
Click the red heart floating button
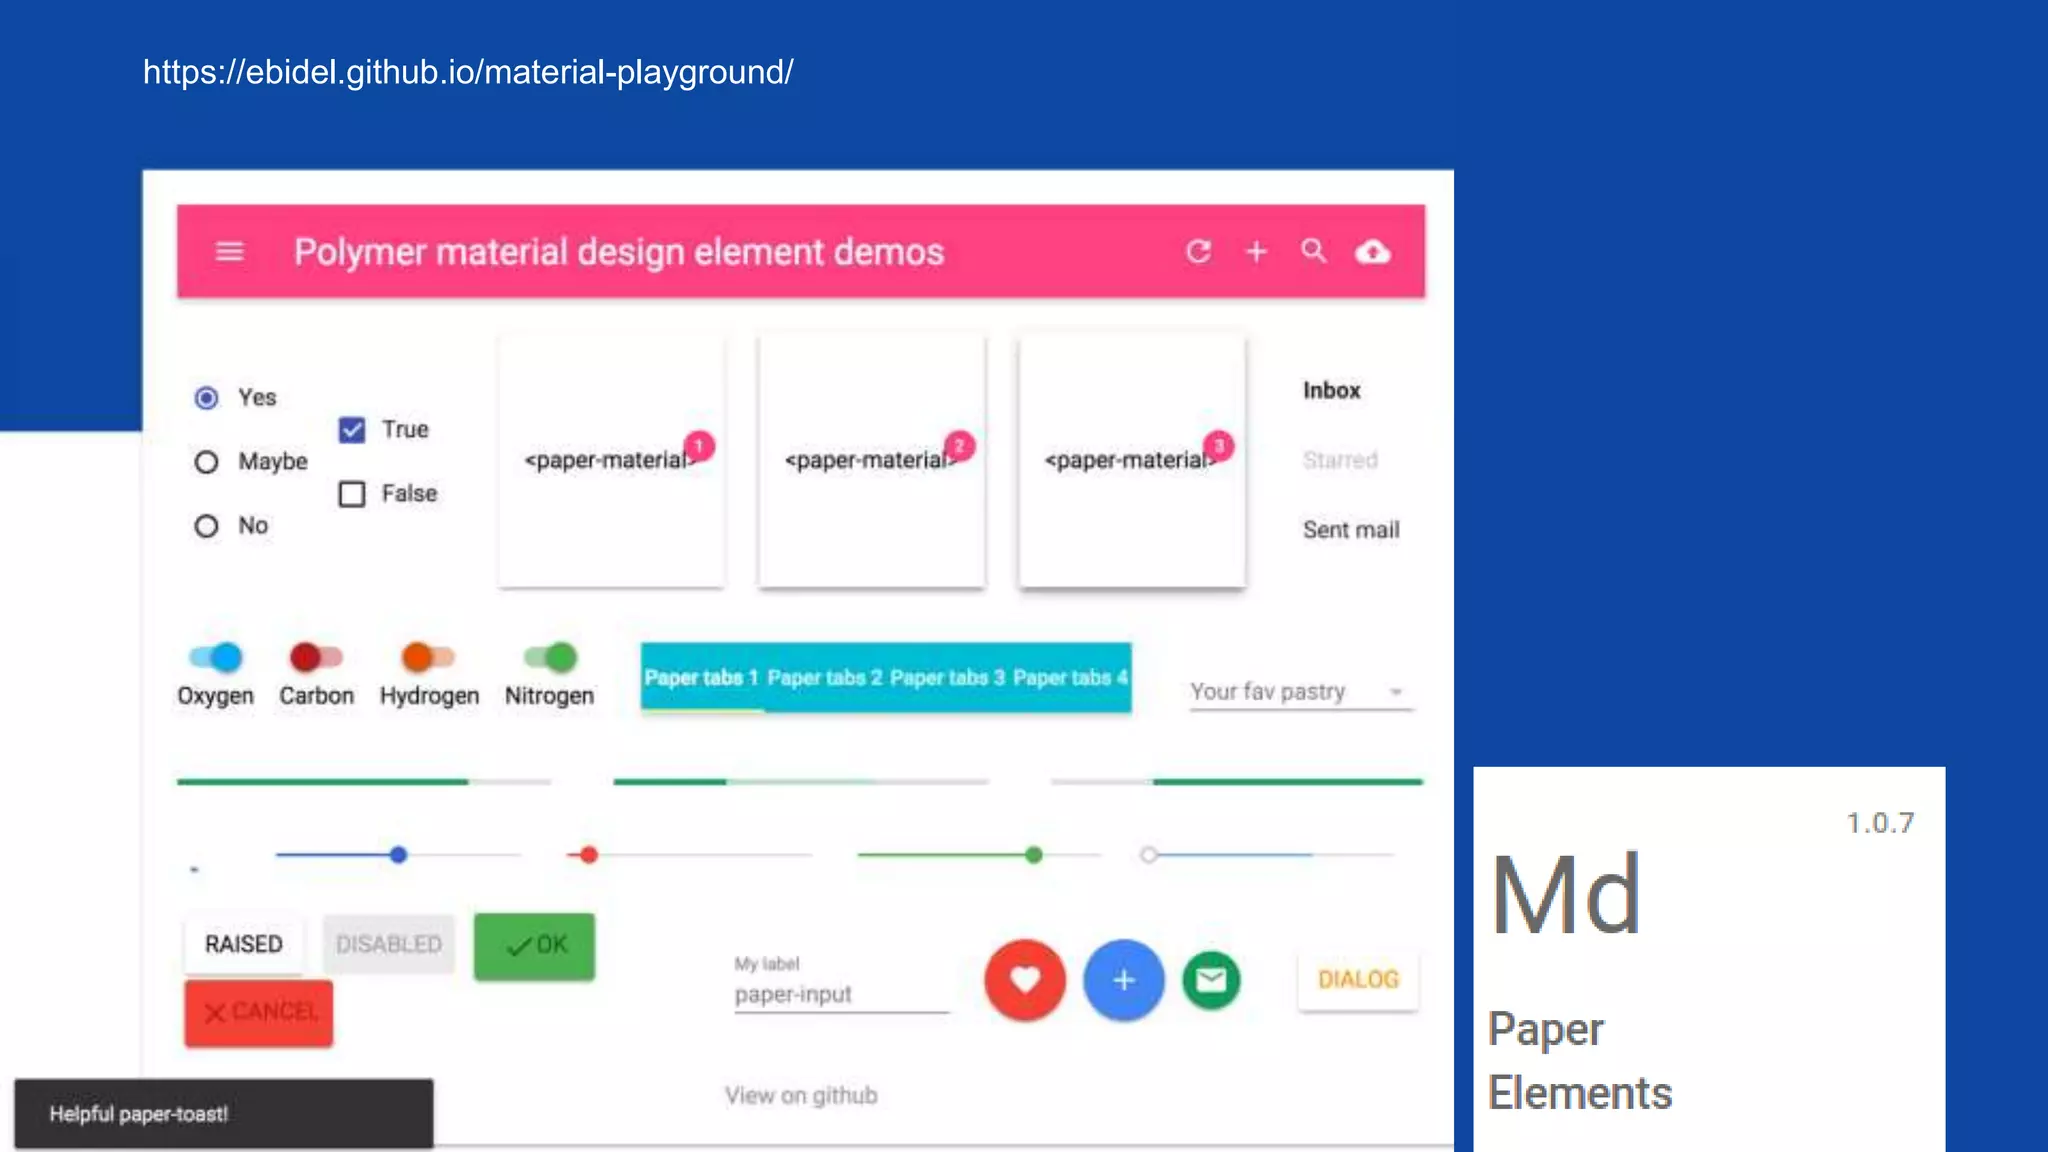1025,980
